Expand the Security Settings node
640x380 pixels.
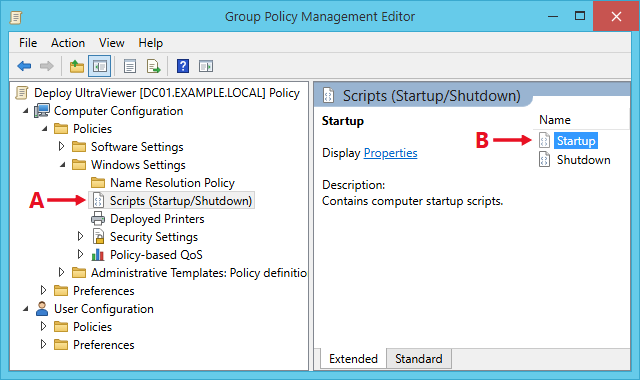coord(80,236)
